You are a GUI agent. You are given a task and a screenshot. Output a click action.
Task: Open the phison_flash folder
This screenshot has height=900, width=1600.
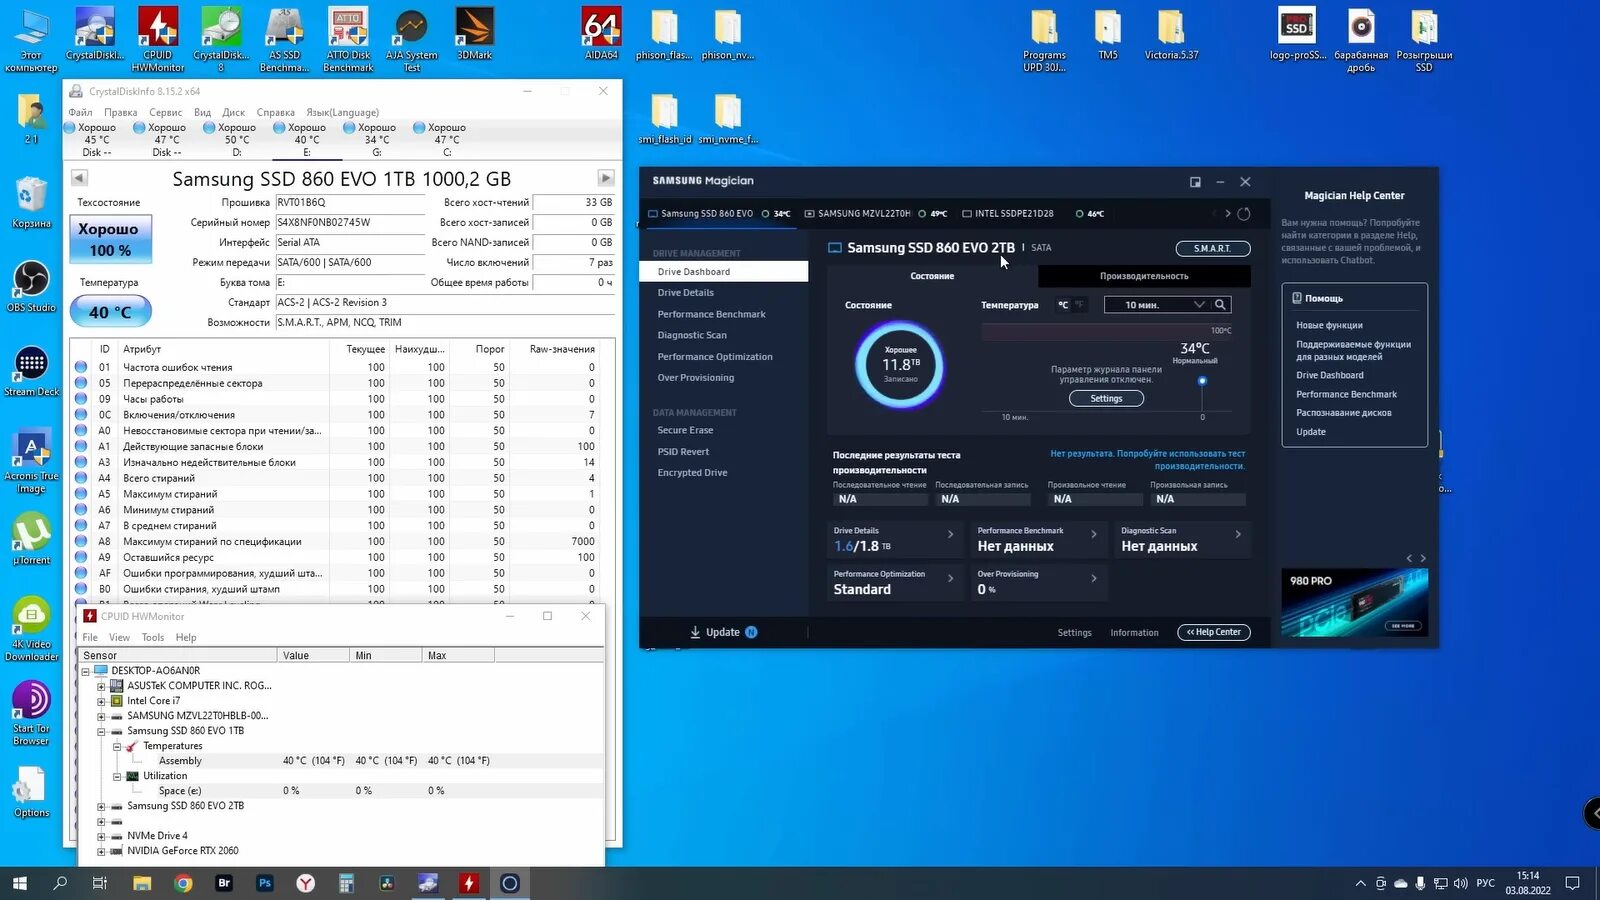coord(664,34)
